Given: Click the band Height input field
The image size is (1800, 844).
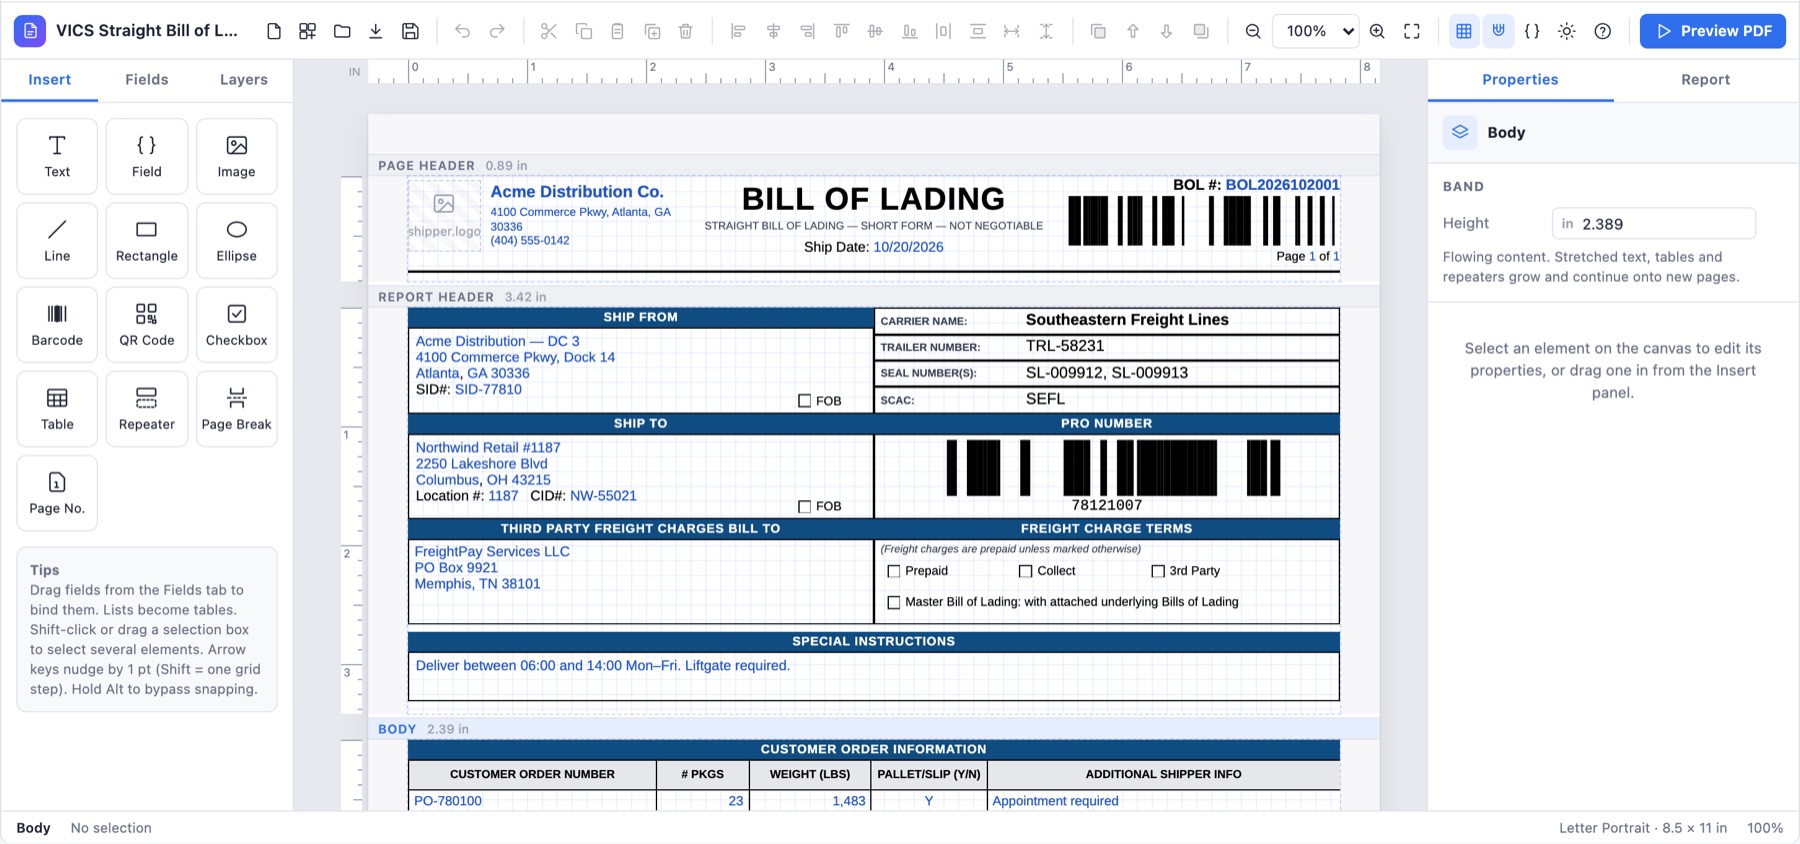Looking at the screenshot, I should (1654, 224).
